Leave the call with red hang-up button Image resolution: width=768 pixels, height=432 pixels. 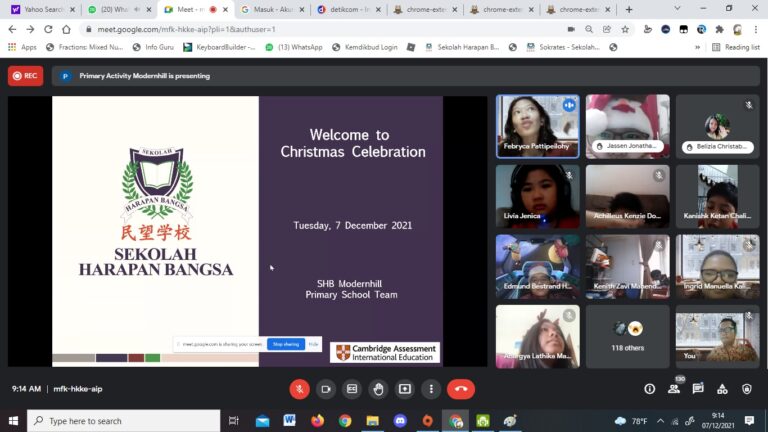coord(461,389)
